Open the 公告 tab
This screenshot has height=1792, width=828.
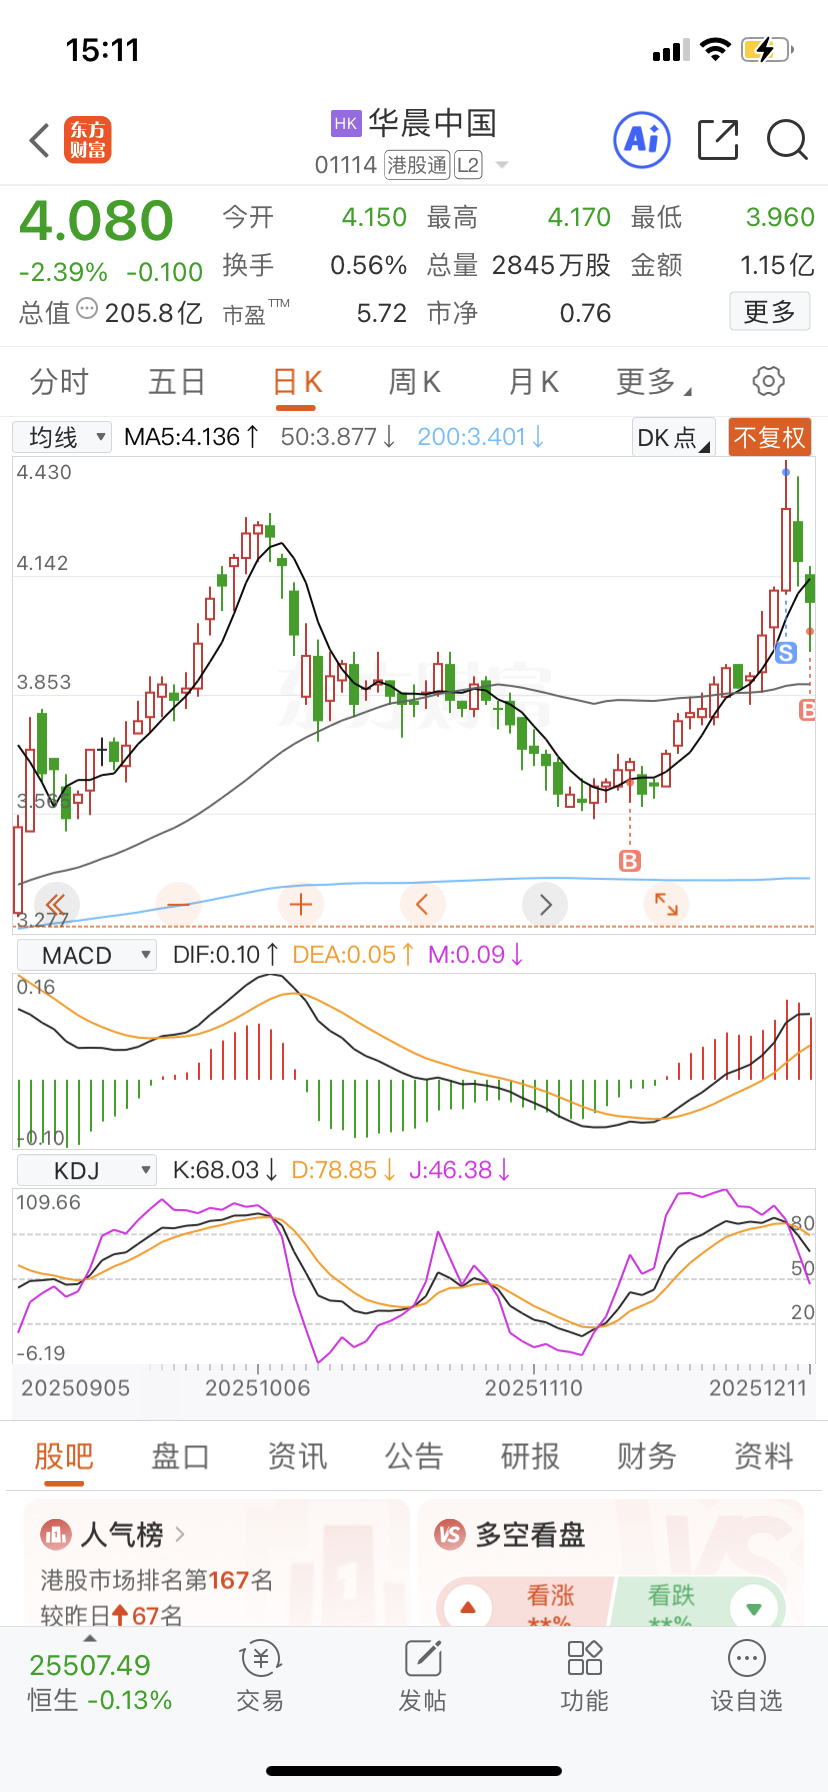(x=414, y=1456)
